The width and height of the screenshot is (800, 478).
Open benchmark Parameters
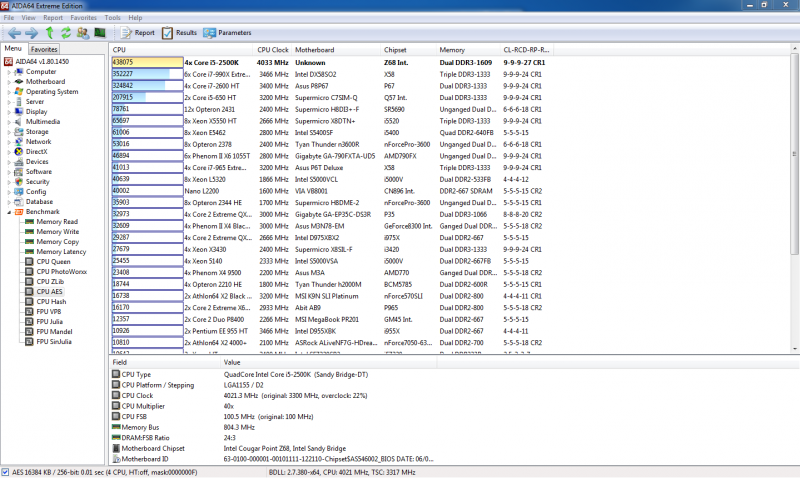228,33
